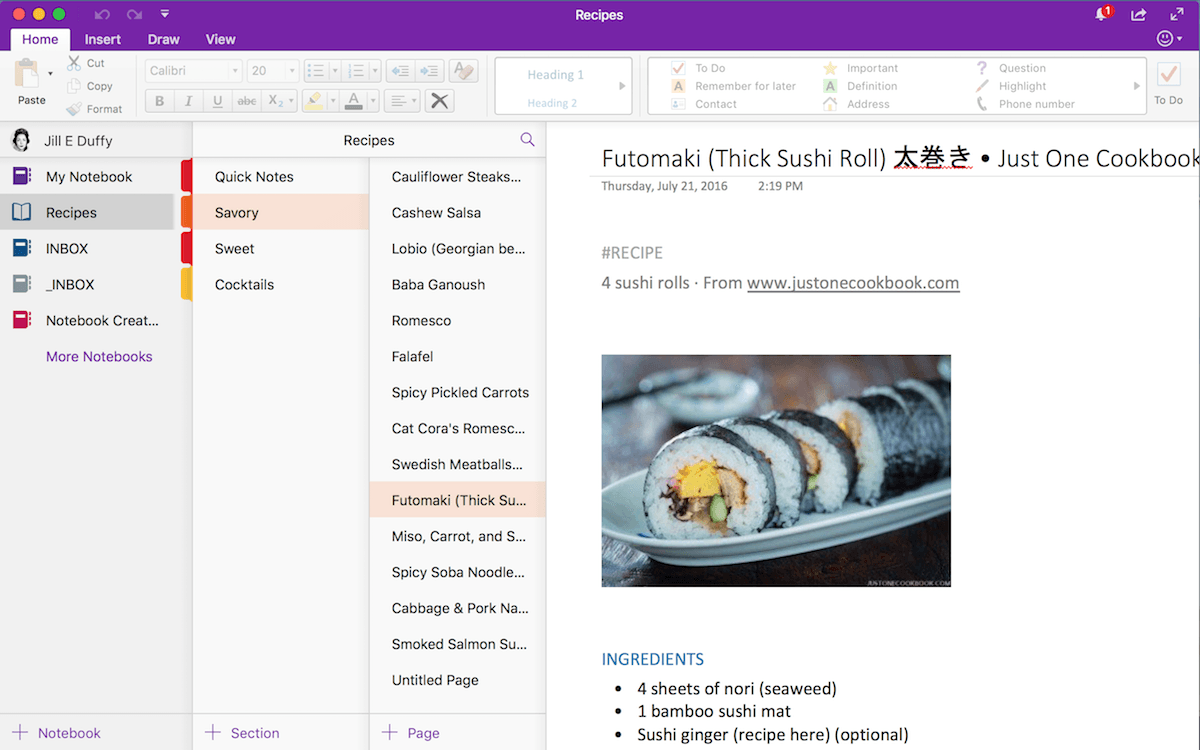Open the Cocktails section
The height and width of the screenshot is (750, 1200).
[281, 284]
